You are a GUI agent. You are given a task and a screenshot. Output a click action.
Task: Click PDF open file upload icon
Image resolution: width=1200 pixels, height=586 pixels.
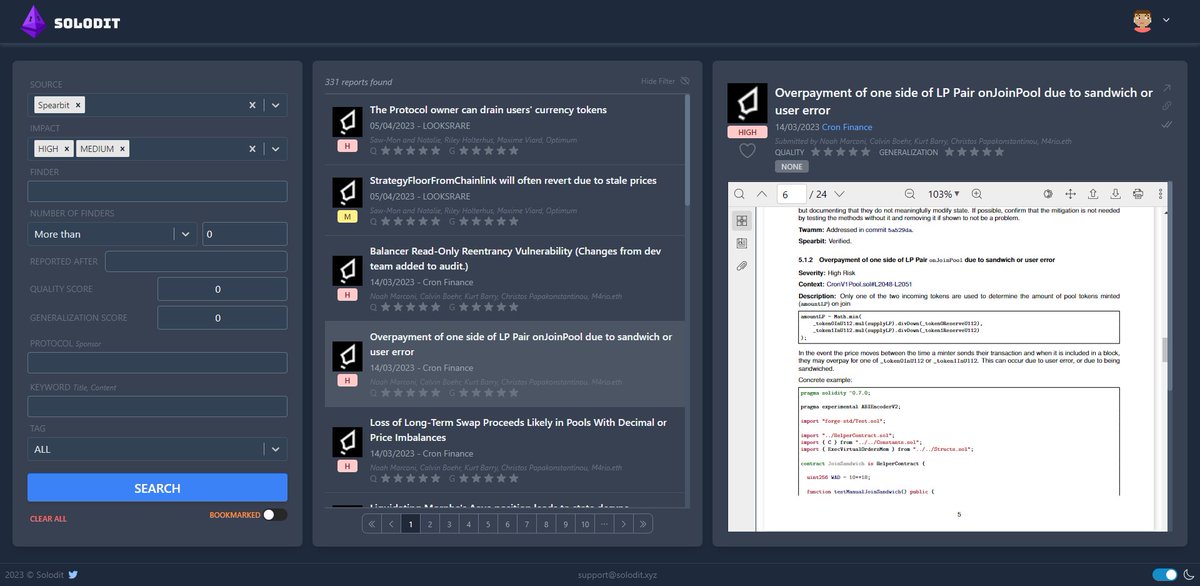point(1093,193)
